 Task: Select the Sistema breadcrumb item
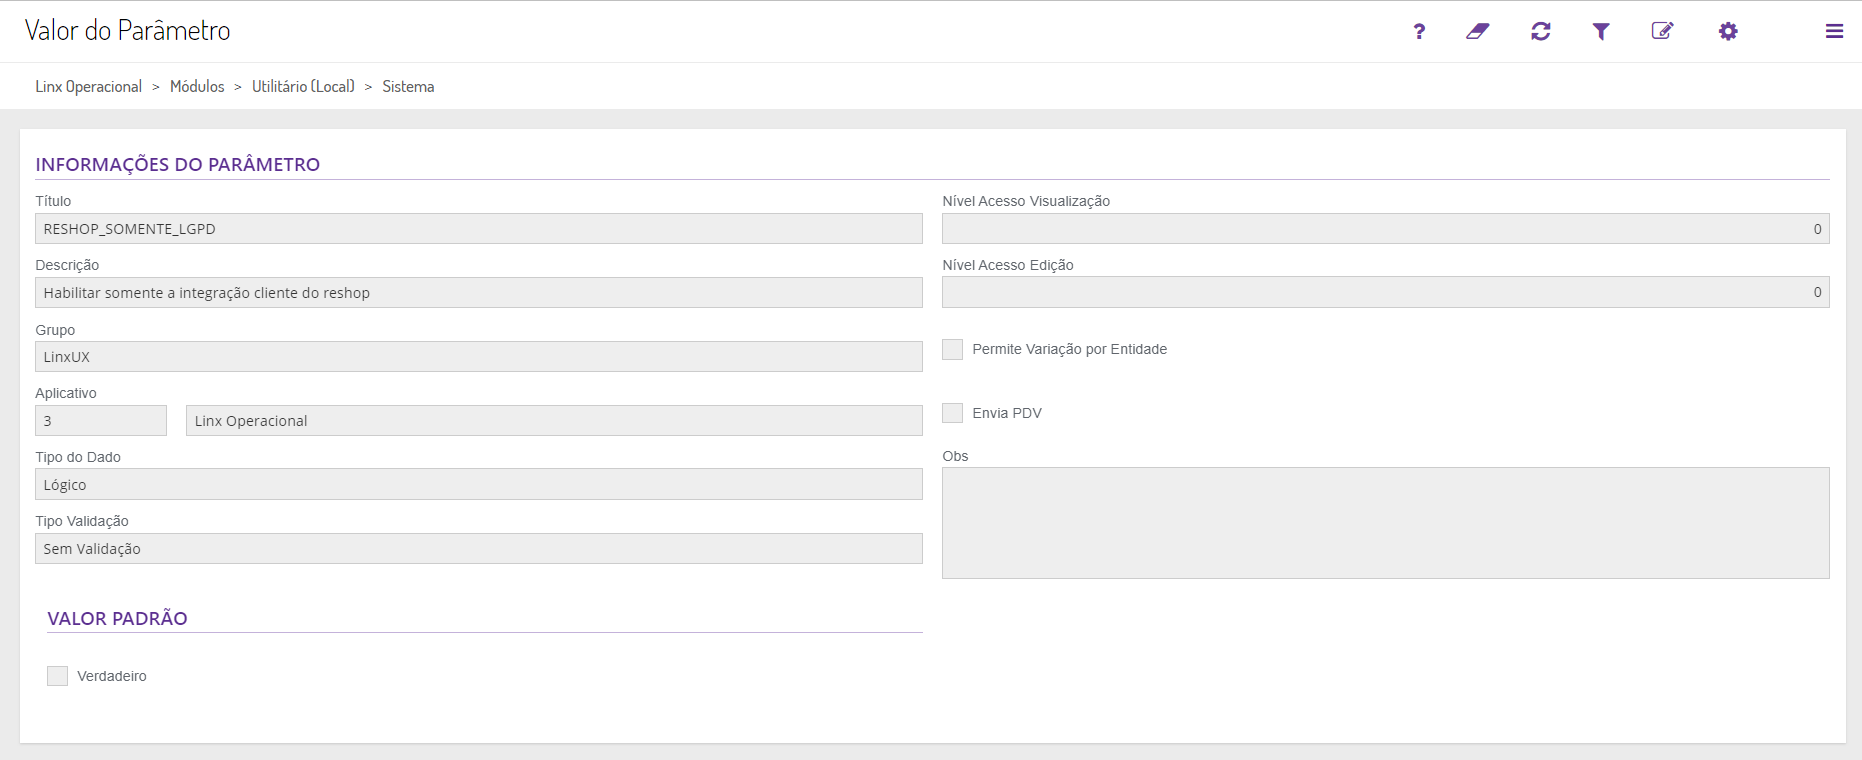point(408,87)
